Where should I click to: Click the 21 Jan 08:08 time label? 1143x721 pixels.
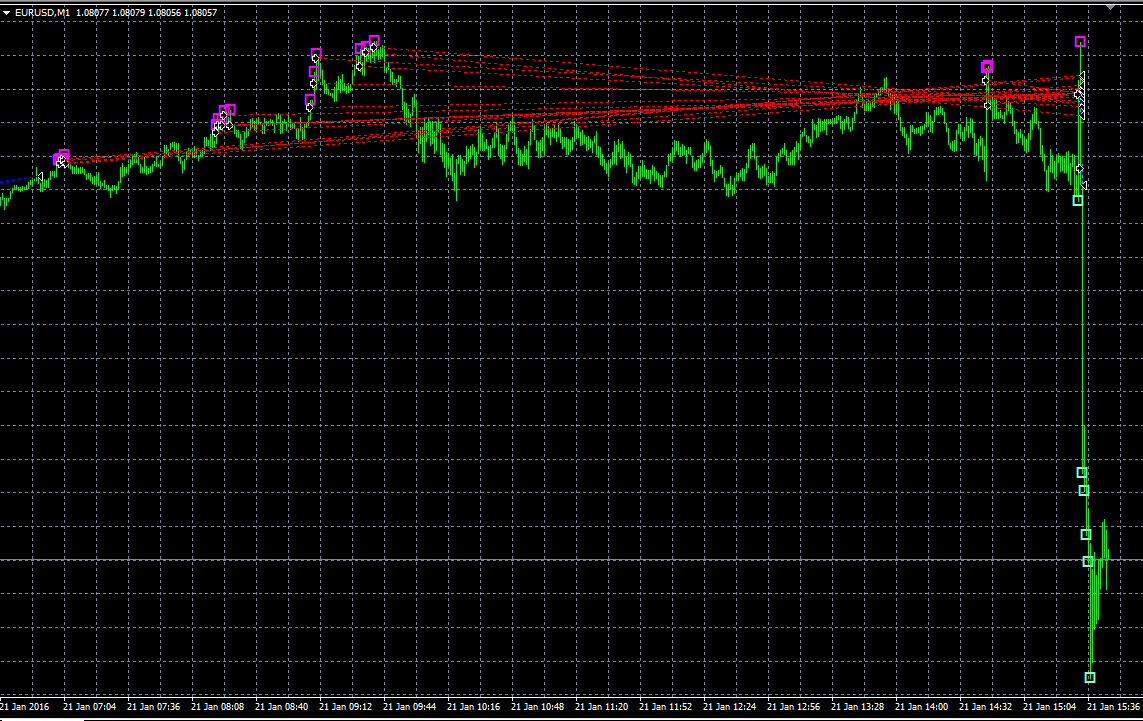click(217, 706)
